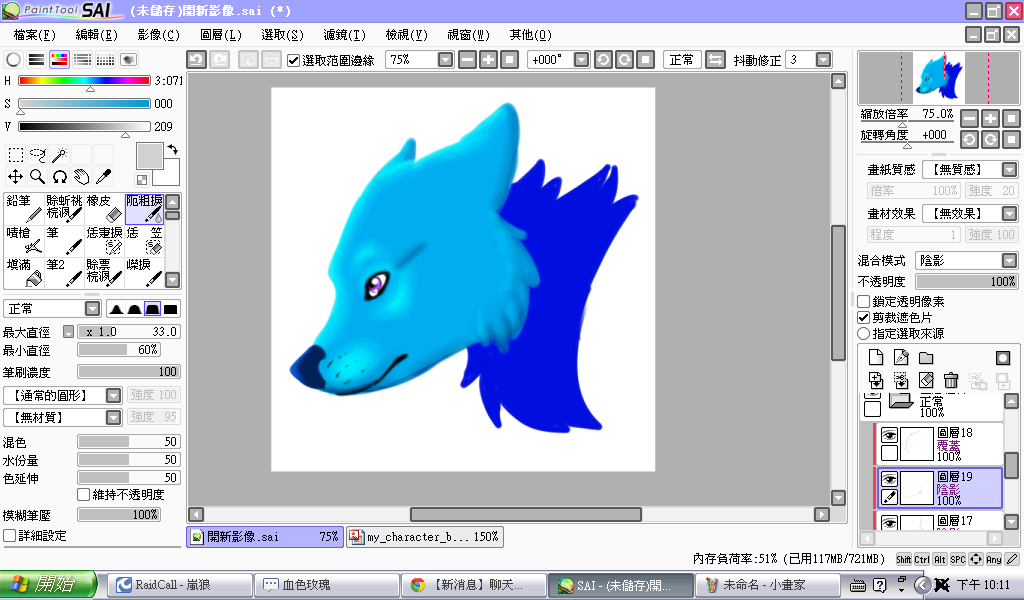Switch to the 開新影像.sai document tab
The height and width of the screenshot is (600, 1024).
(x=265, y=537)
